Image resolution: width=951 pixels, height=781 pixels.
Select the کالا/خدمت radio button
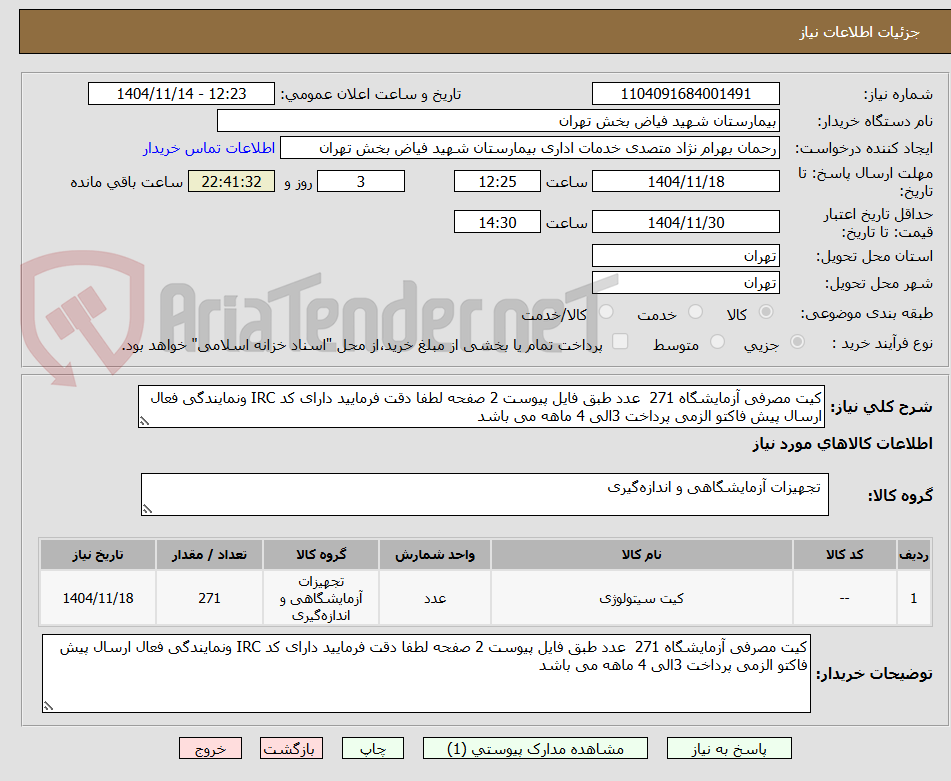[x=606, y=312]
